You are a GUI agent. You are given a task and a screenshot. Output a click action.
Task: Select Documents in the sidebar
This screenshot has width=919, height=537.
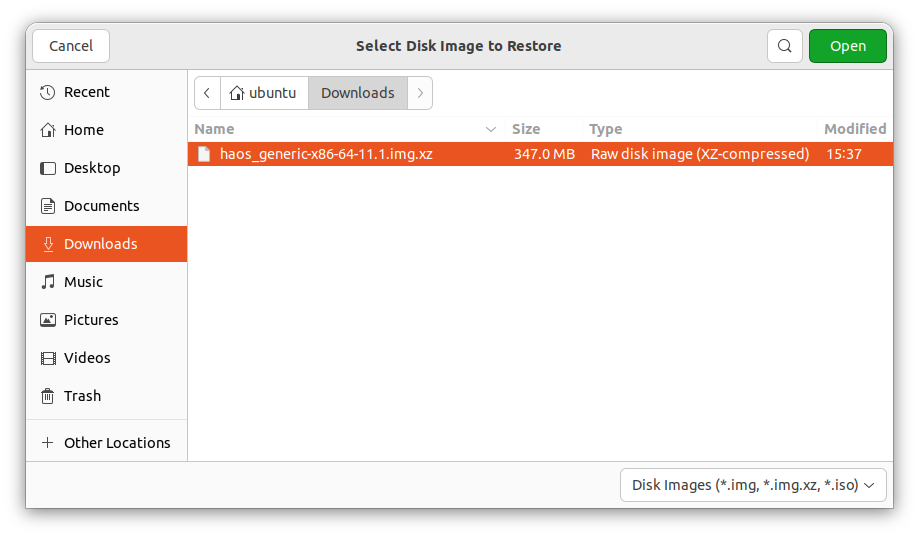[x=101, y=206]
